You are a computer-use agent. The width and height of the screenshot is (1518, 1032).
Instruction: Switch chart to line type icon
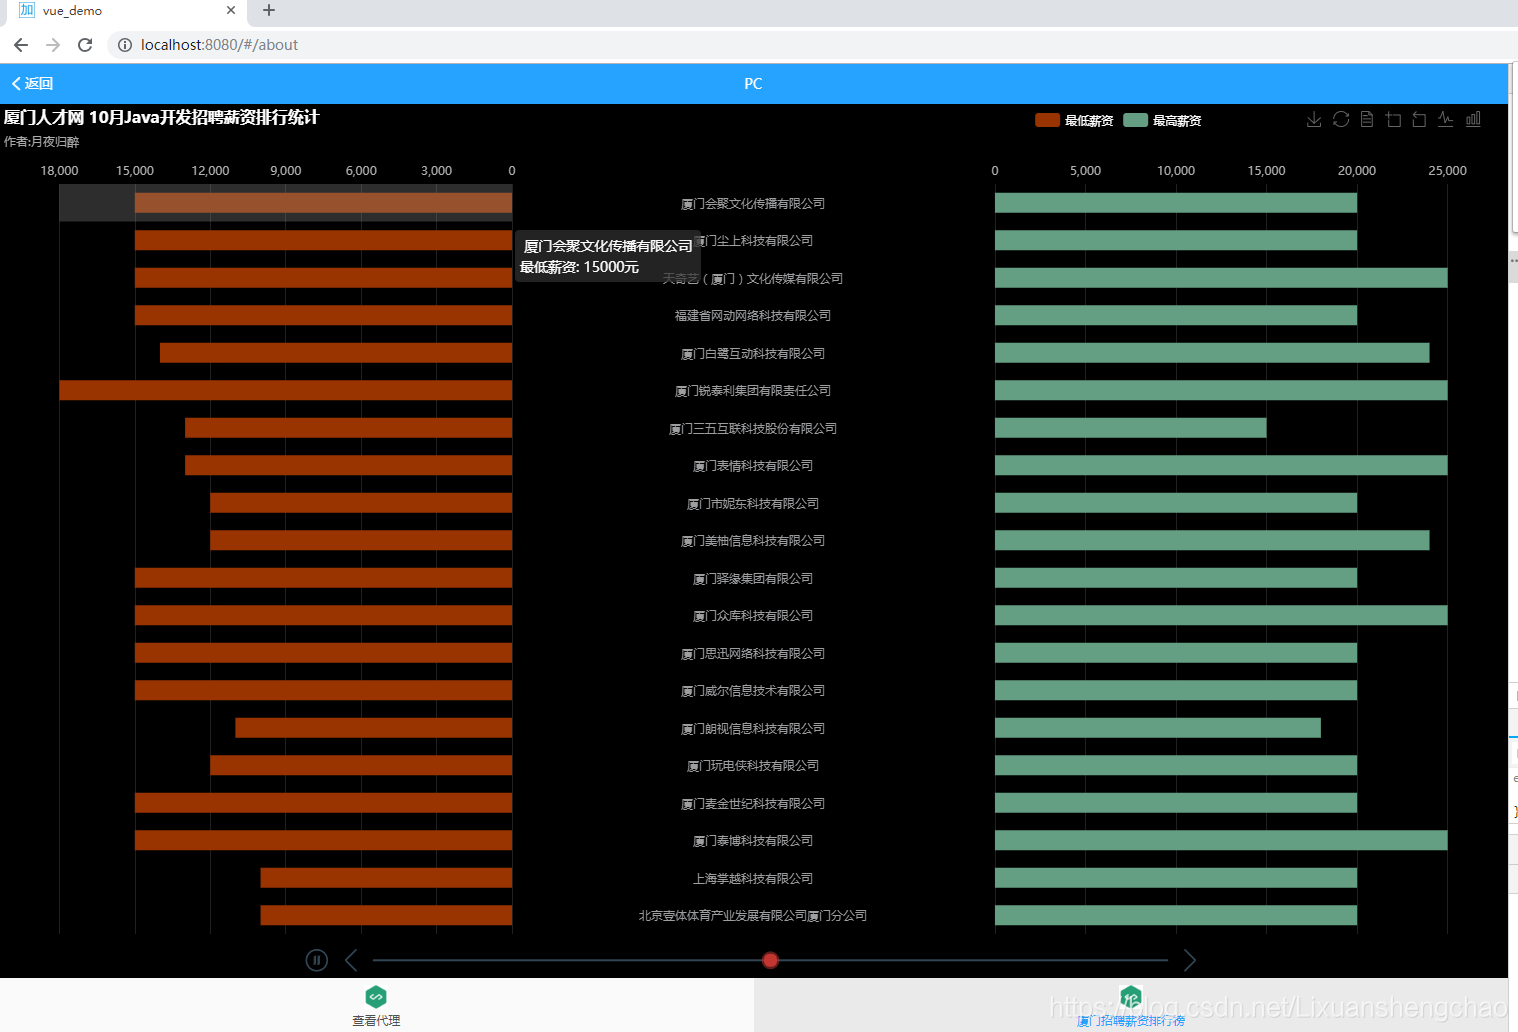tap(1446, 120)
